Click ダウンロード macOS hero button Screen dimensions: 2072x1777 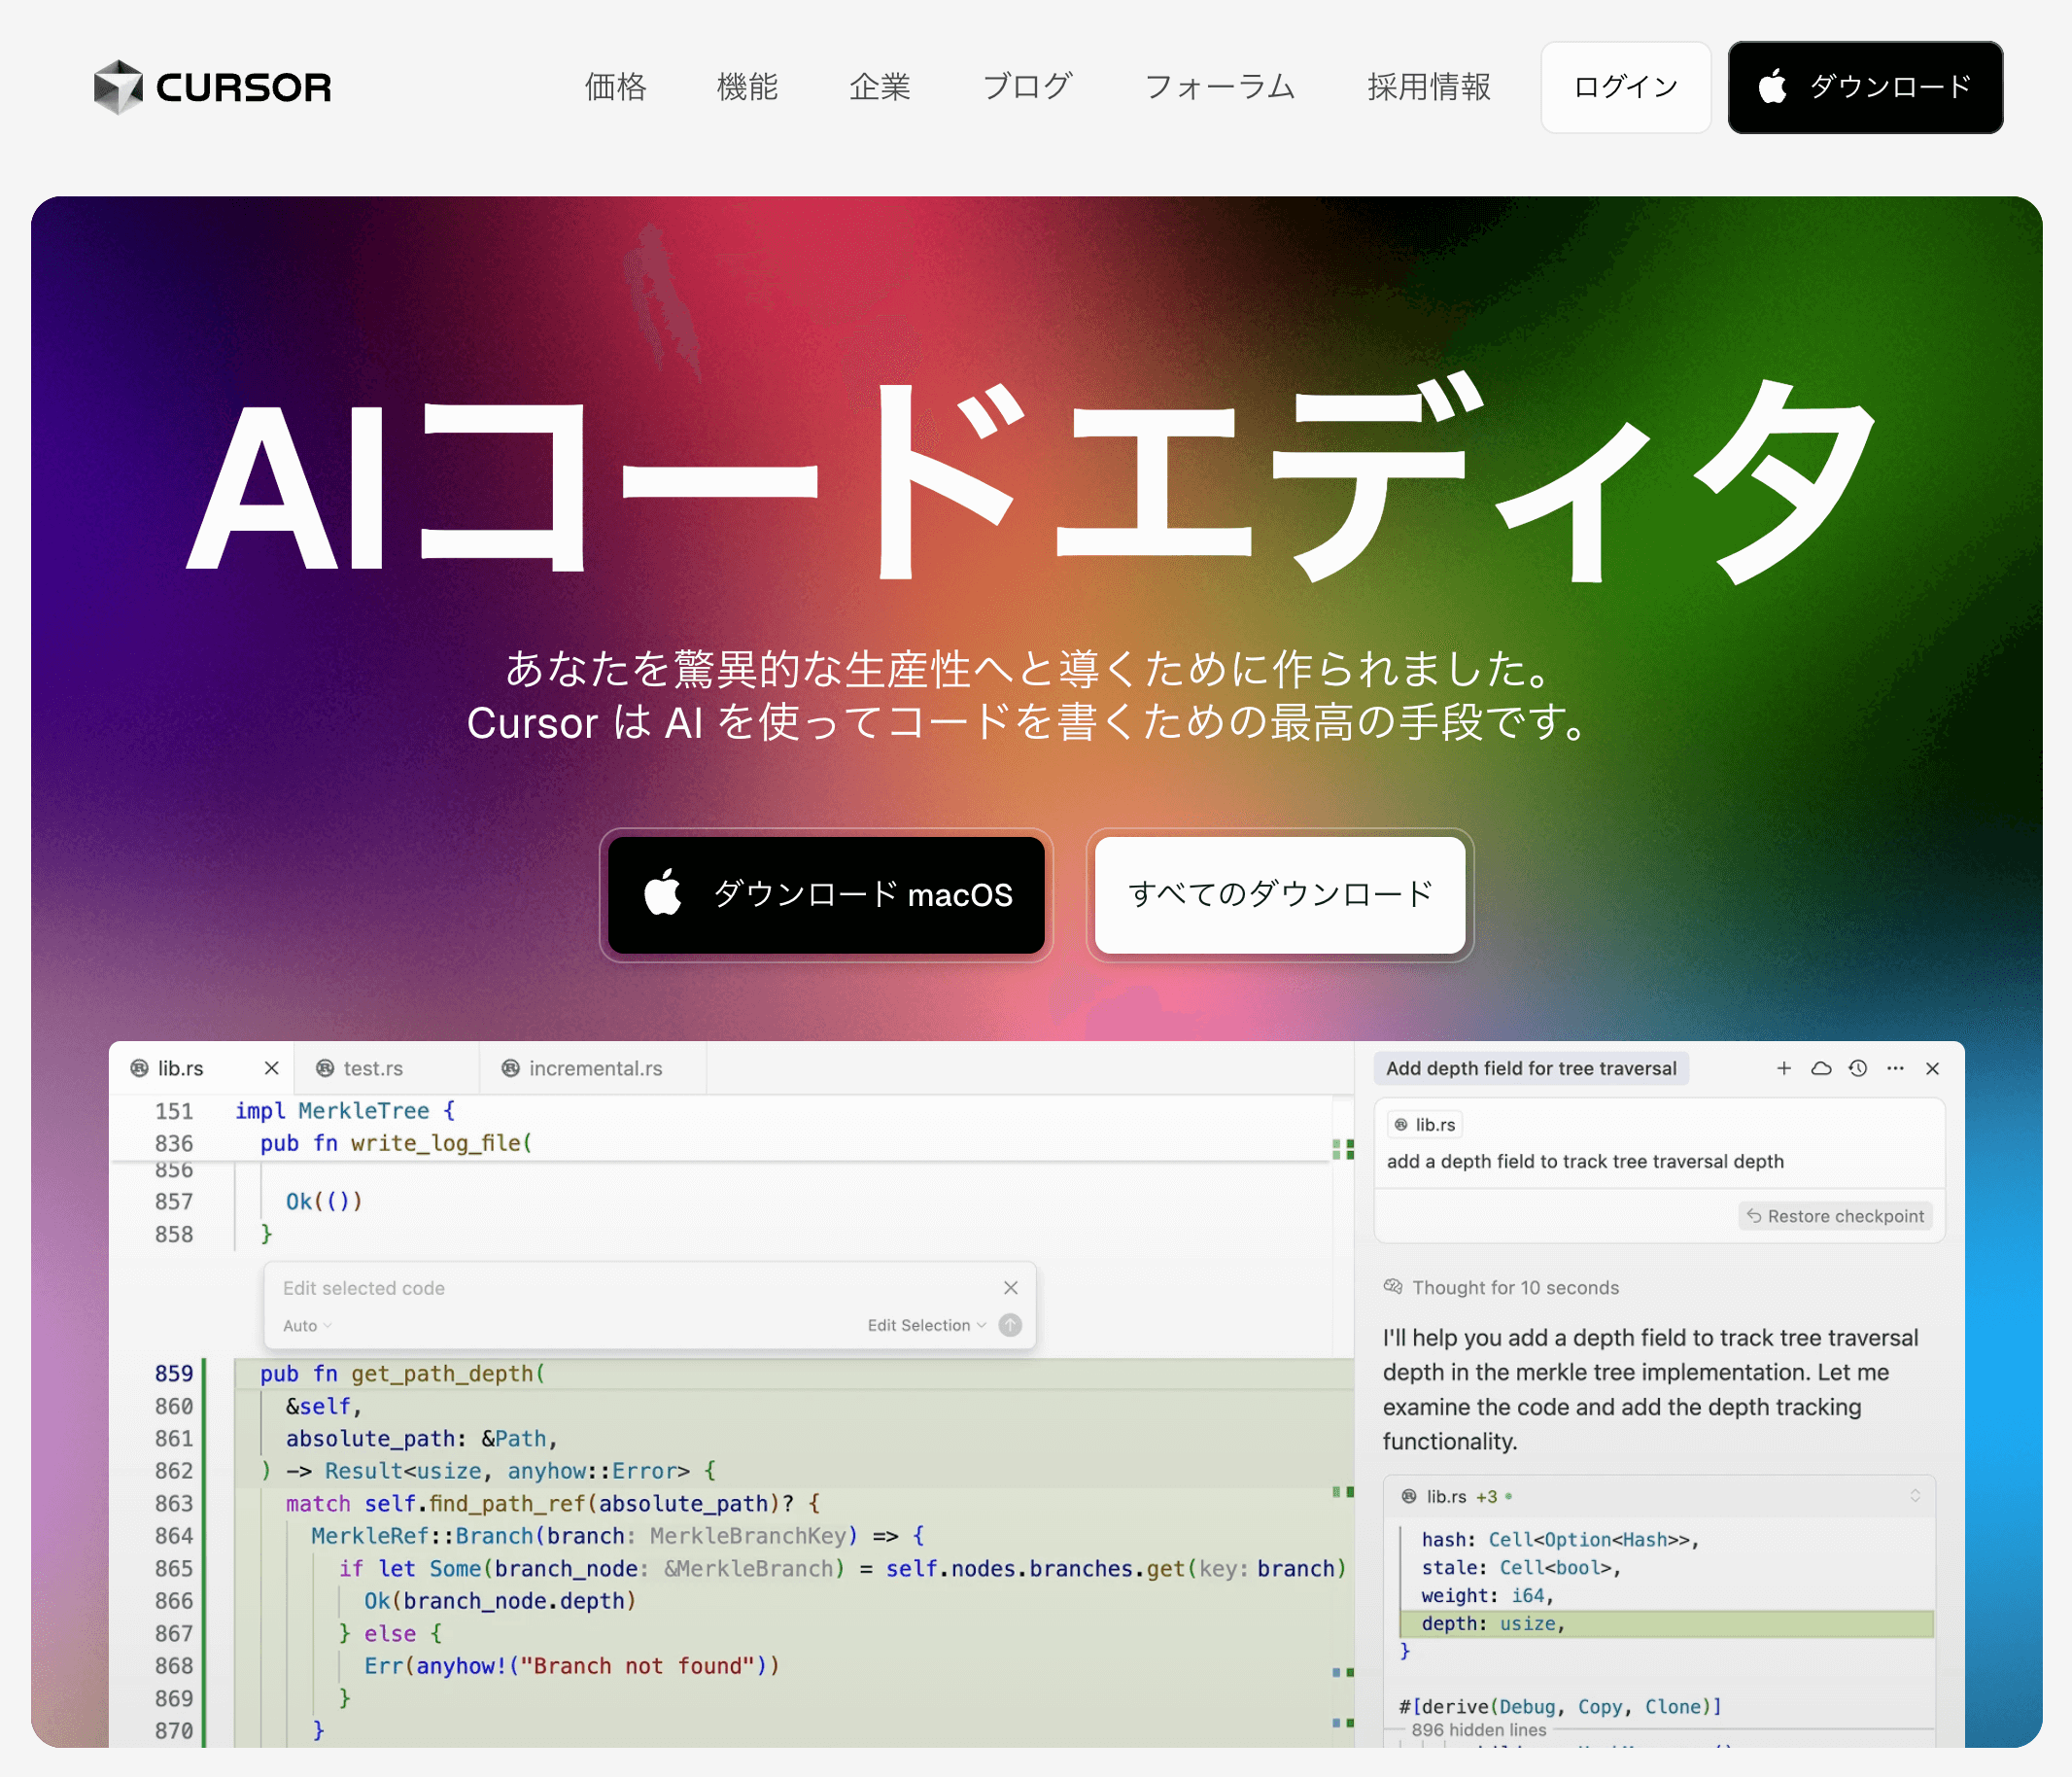tap(826, 895)
